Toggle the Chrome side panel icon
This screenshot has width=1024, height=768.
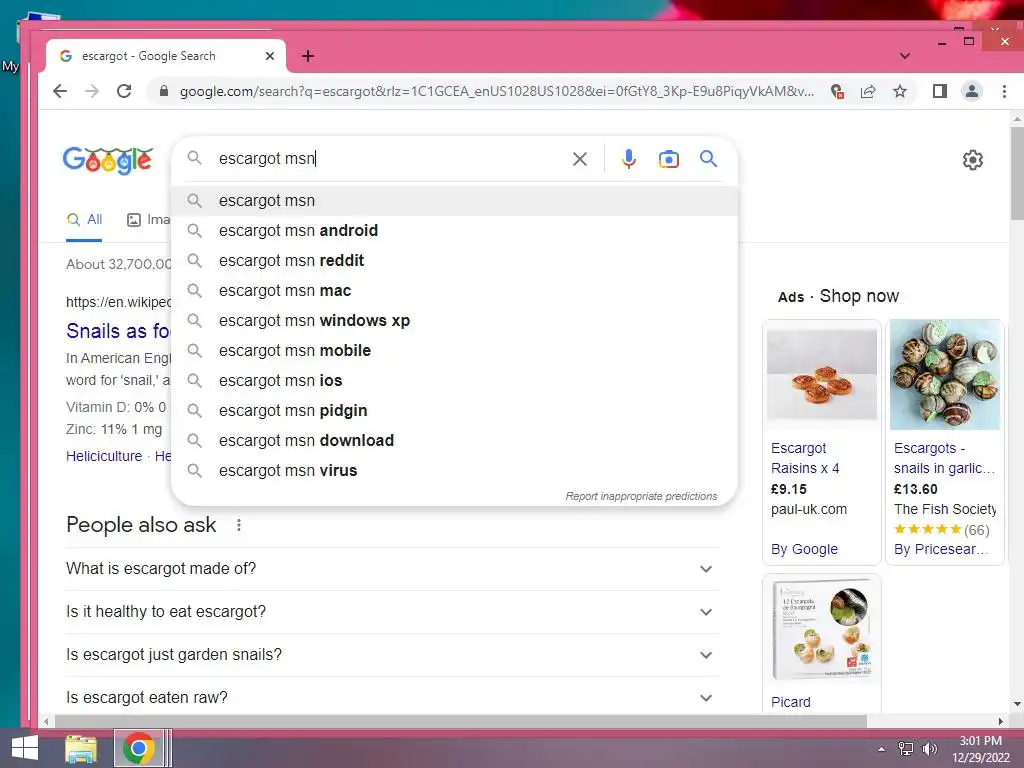940,91
